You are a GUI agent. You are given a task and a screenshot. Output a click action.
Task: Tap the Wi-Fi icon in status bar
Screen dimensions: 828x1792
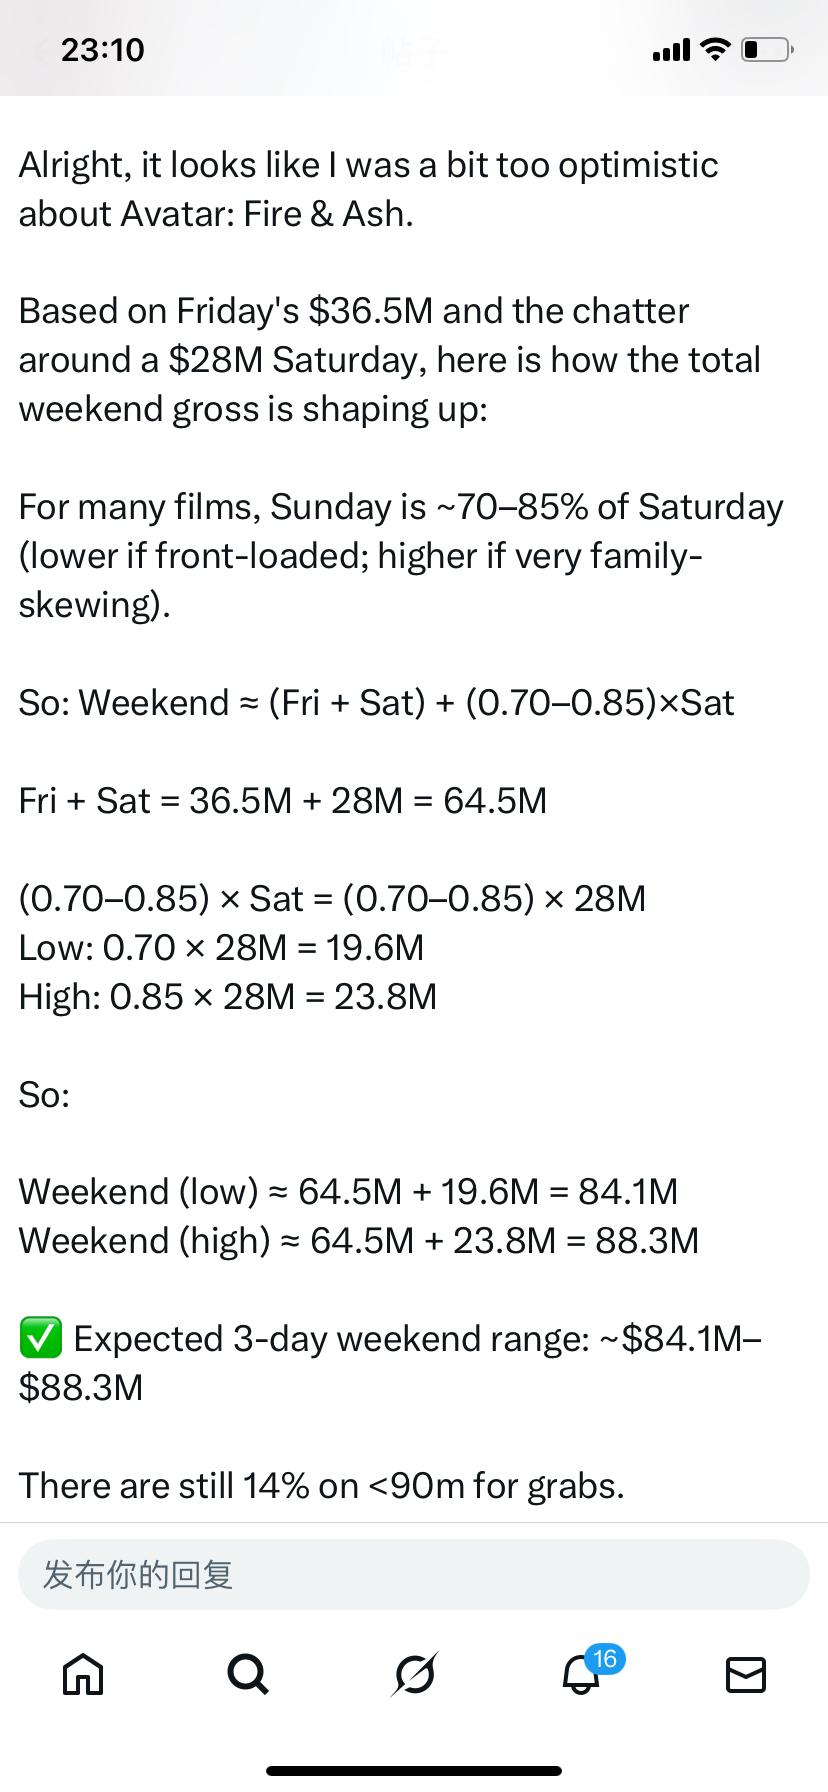tap(716, 49)
